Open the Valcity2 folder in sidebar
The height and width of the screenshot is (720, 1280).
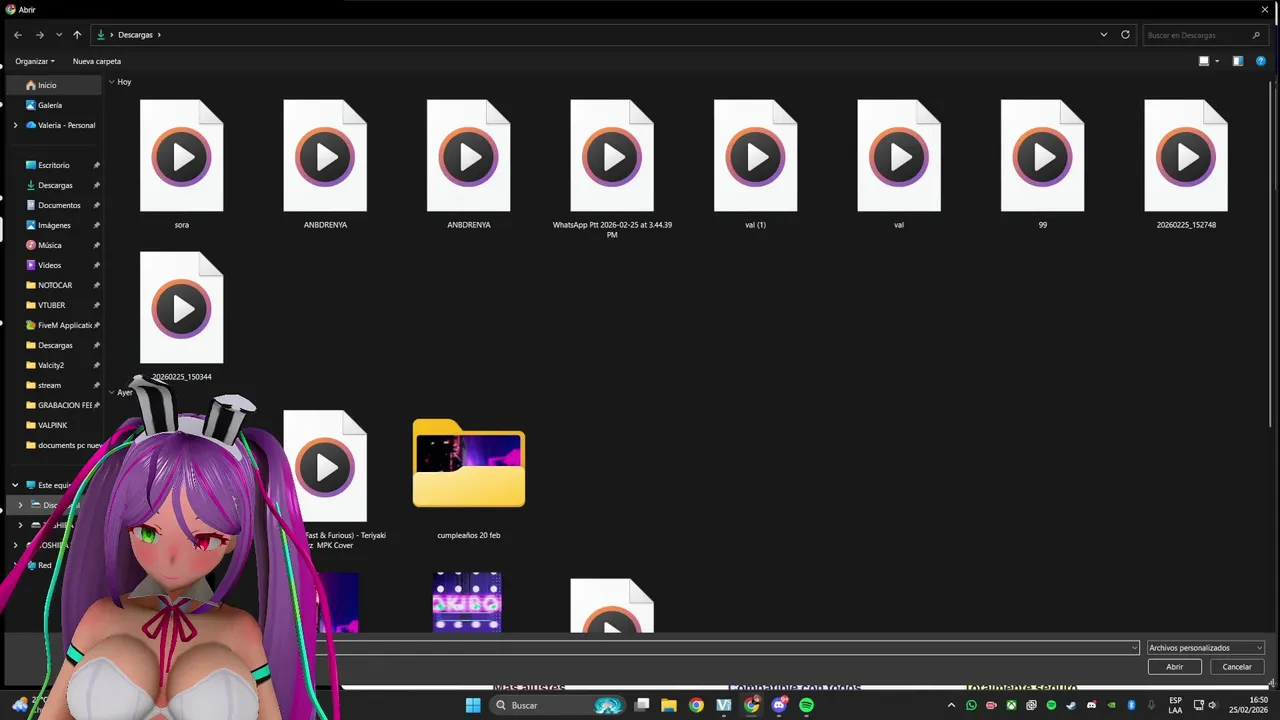click(53, 365)
